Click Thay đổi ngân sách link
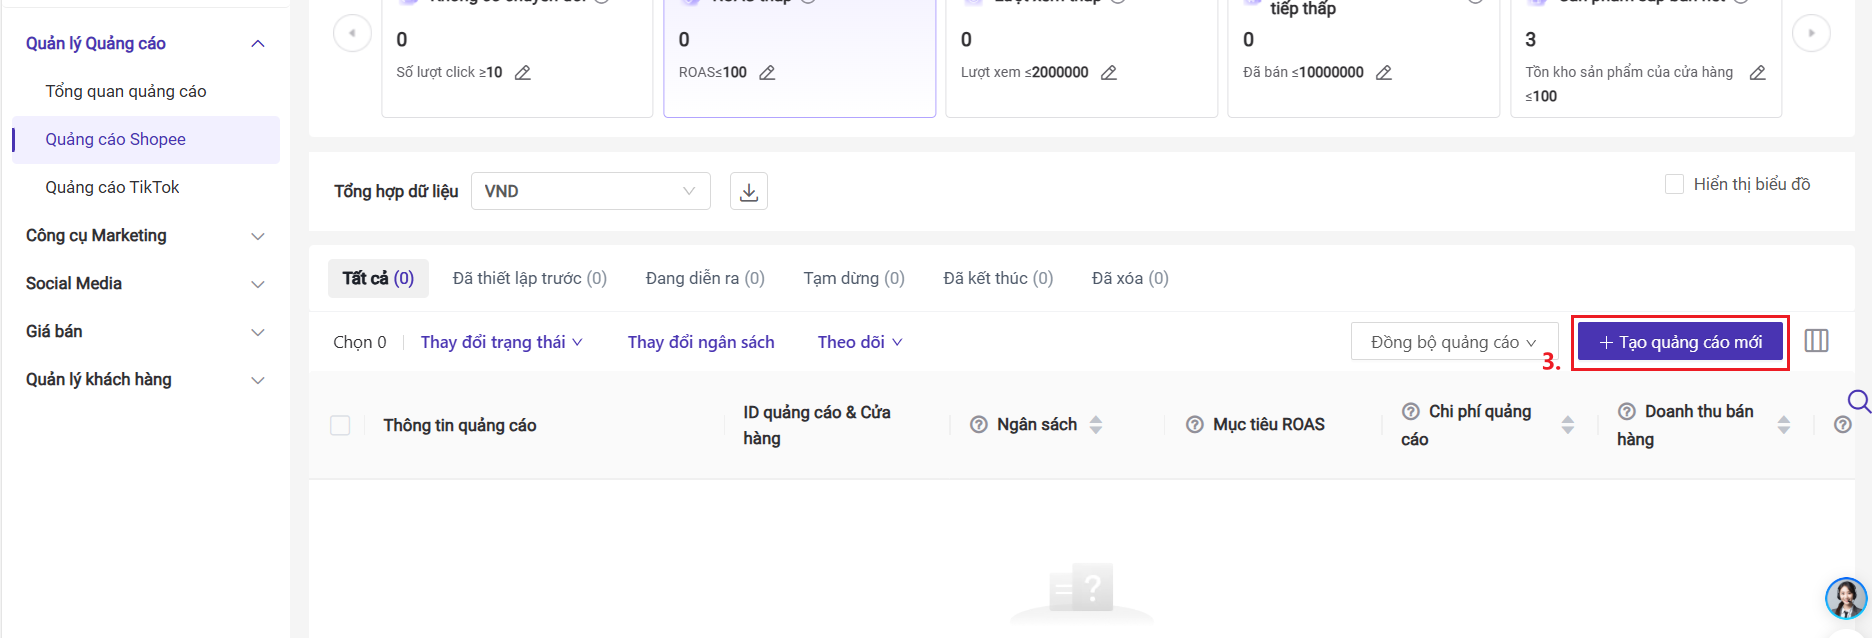The height and width of the screenshot is (638, 1872). coord(701,342)
